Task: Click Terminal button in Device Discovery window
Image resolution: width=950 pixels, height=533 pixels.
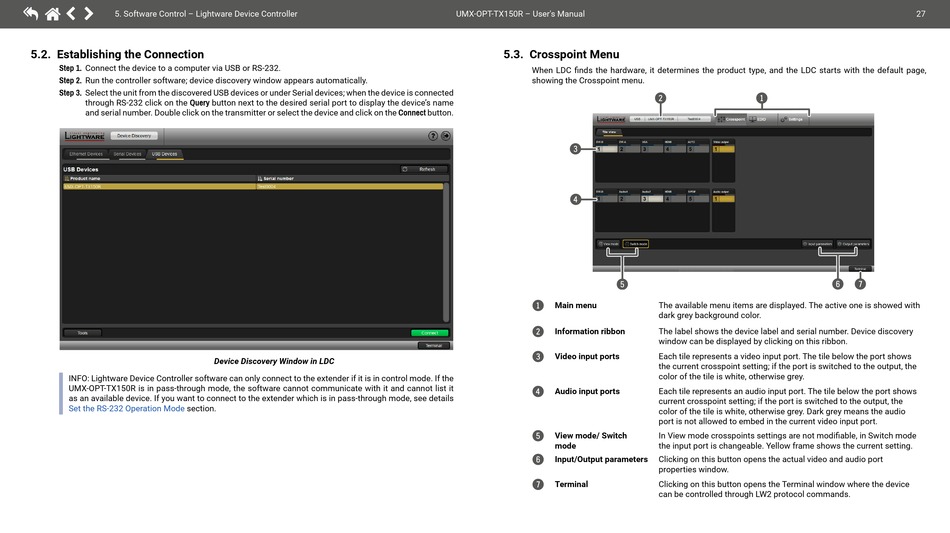Action: coord(434,346)
